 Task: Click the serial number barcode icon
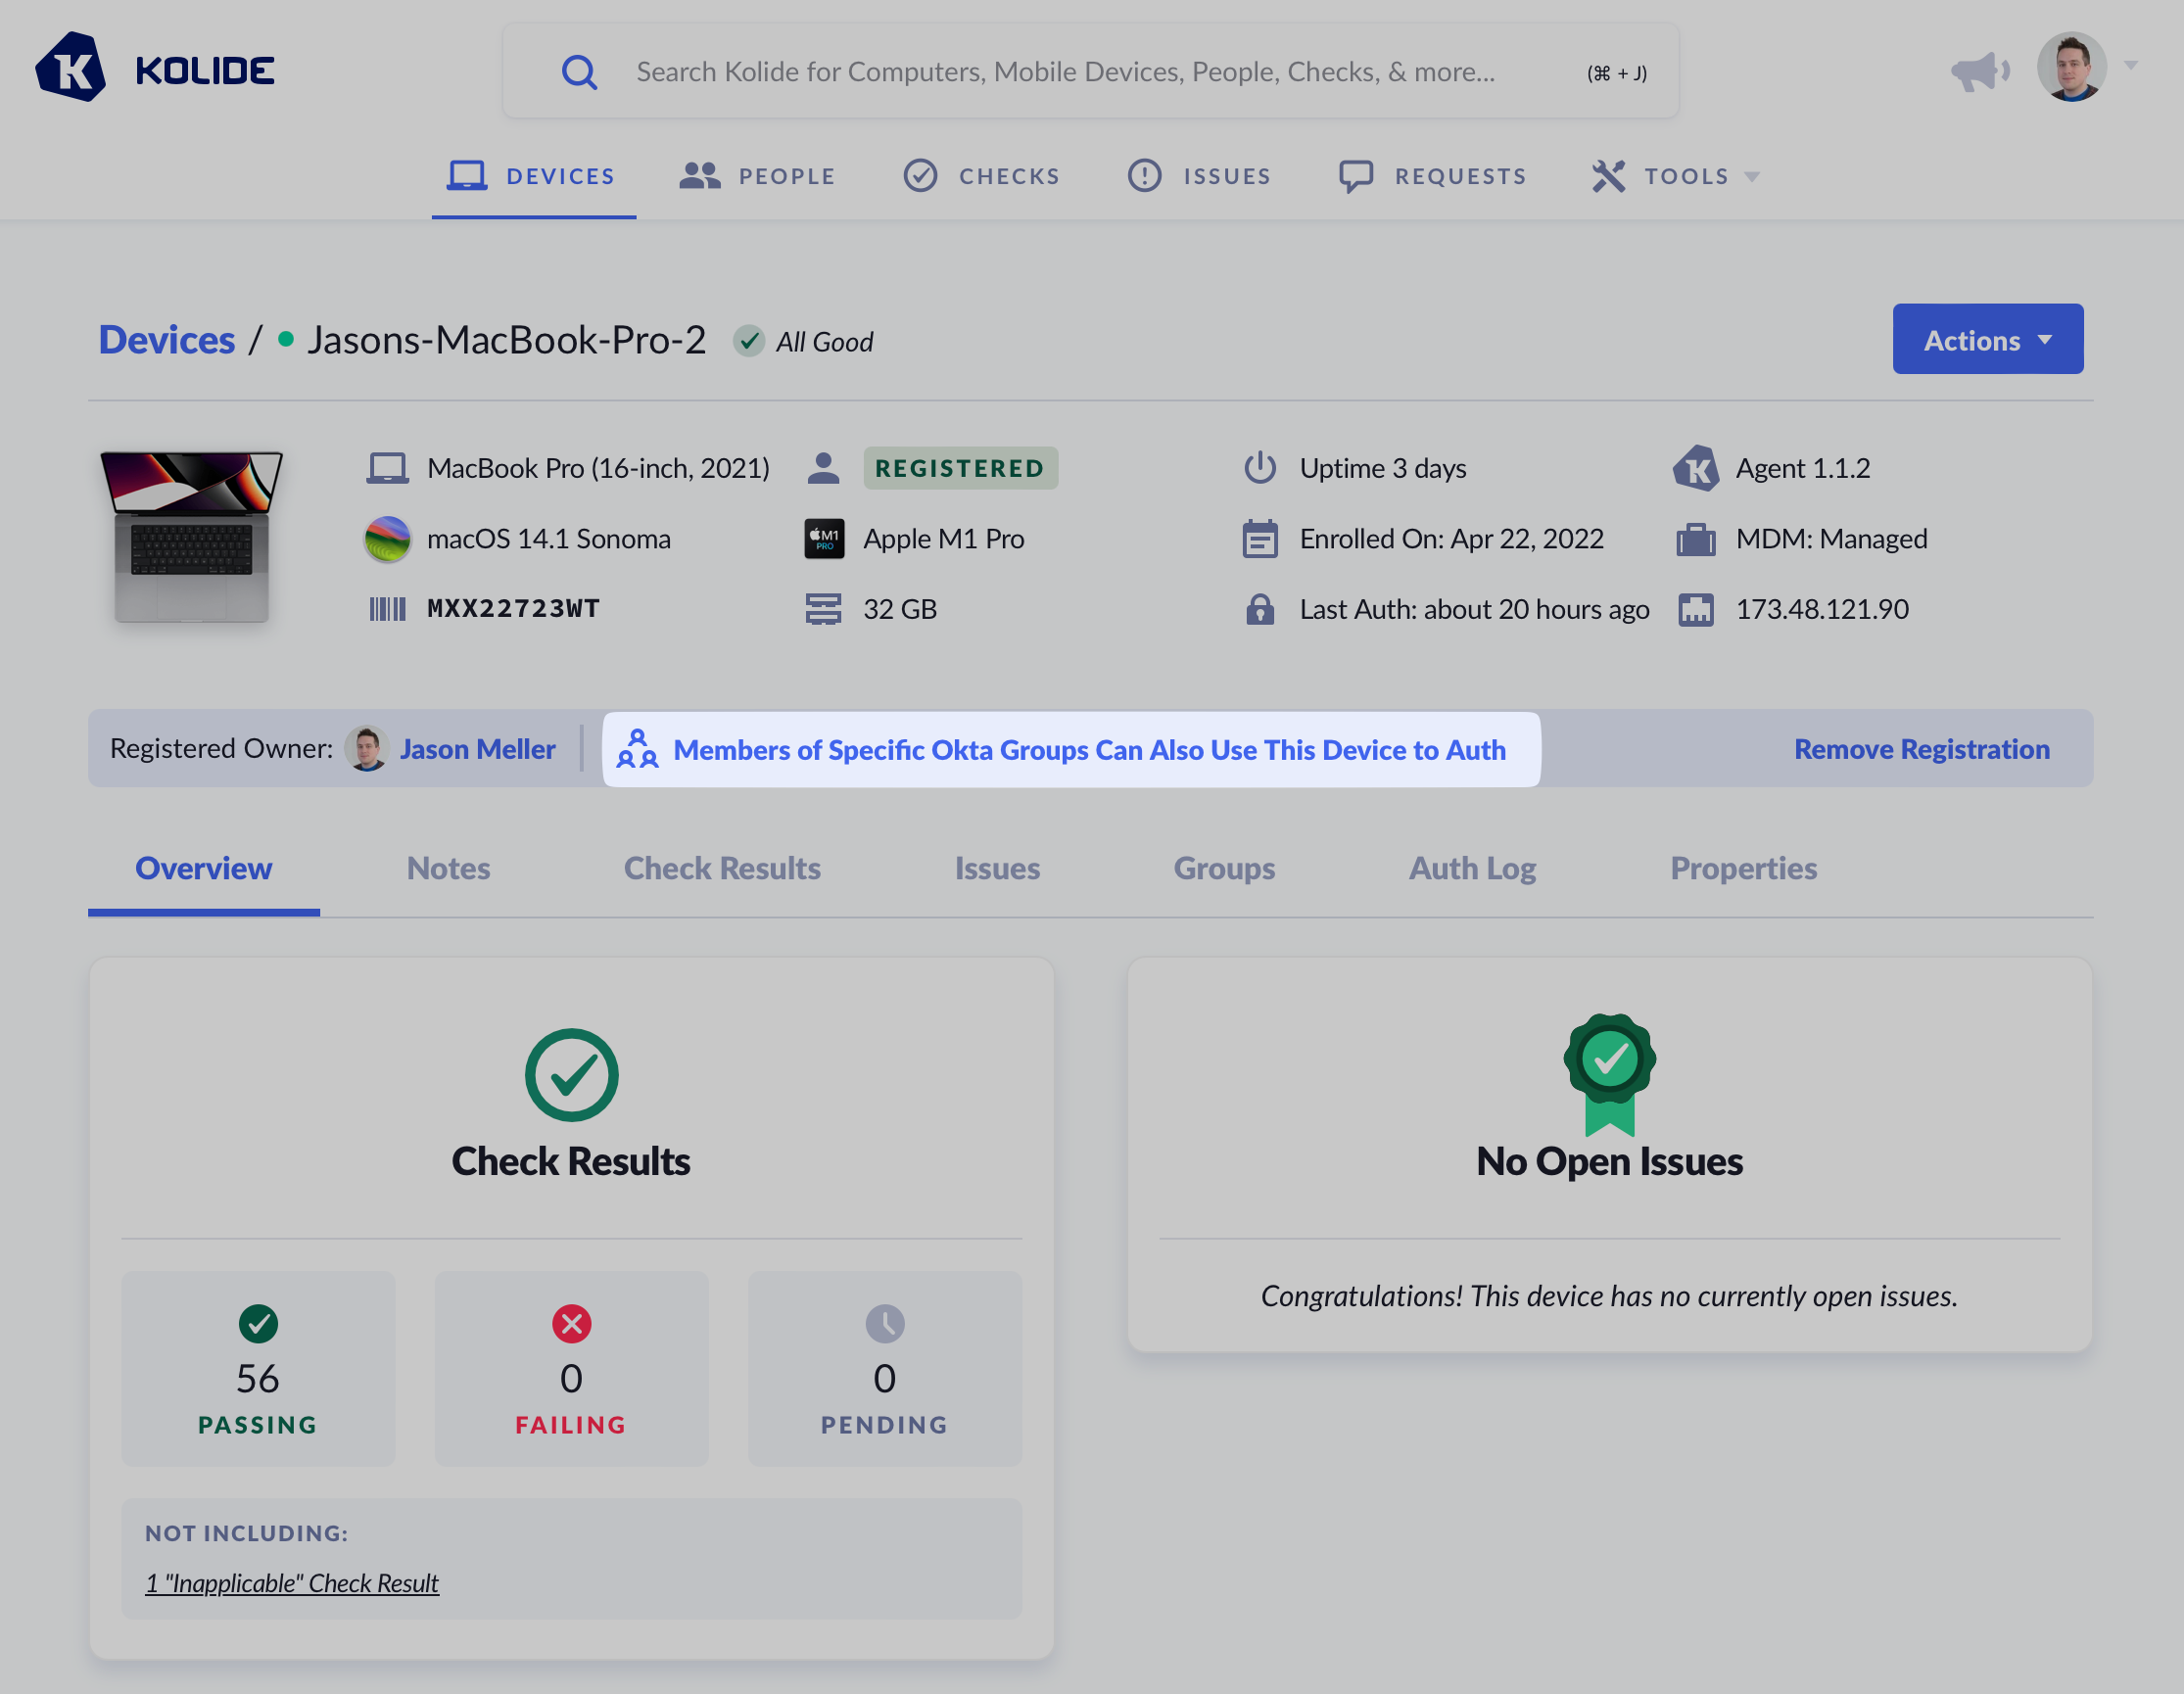pos(387,609)
